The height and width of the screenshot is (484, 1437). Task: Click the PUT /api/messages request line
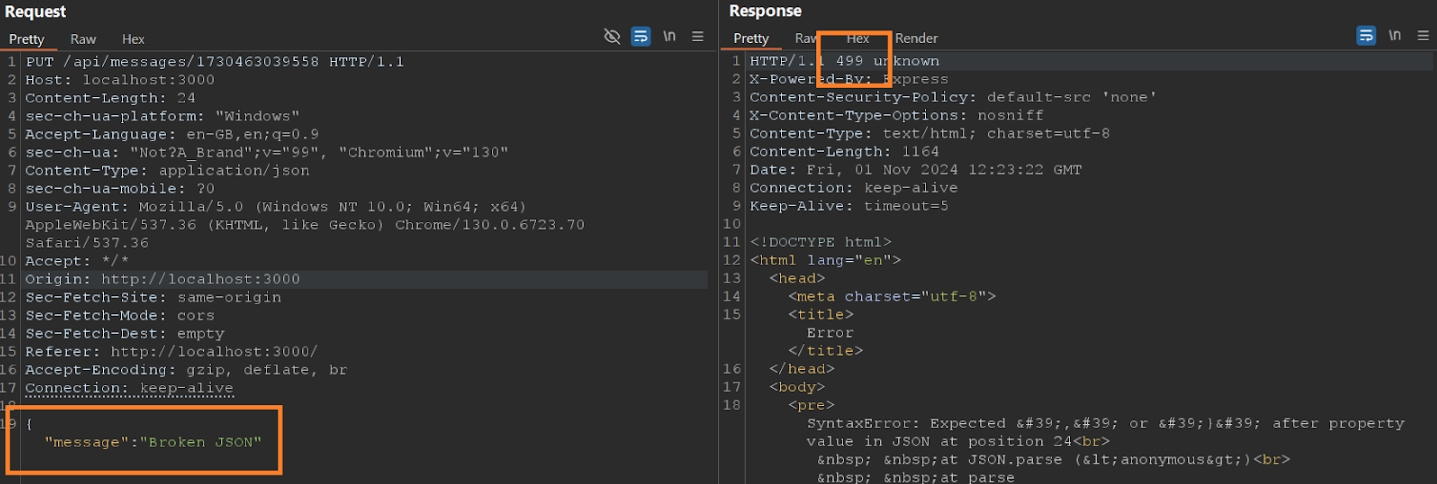[x=214, y=62]
